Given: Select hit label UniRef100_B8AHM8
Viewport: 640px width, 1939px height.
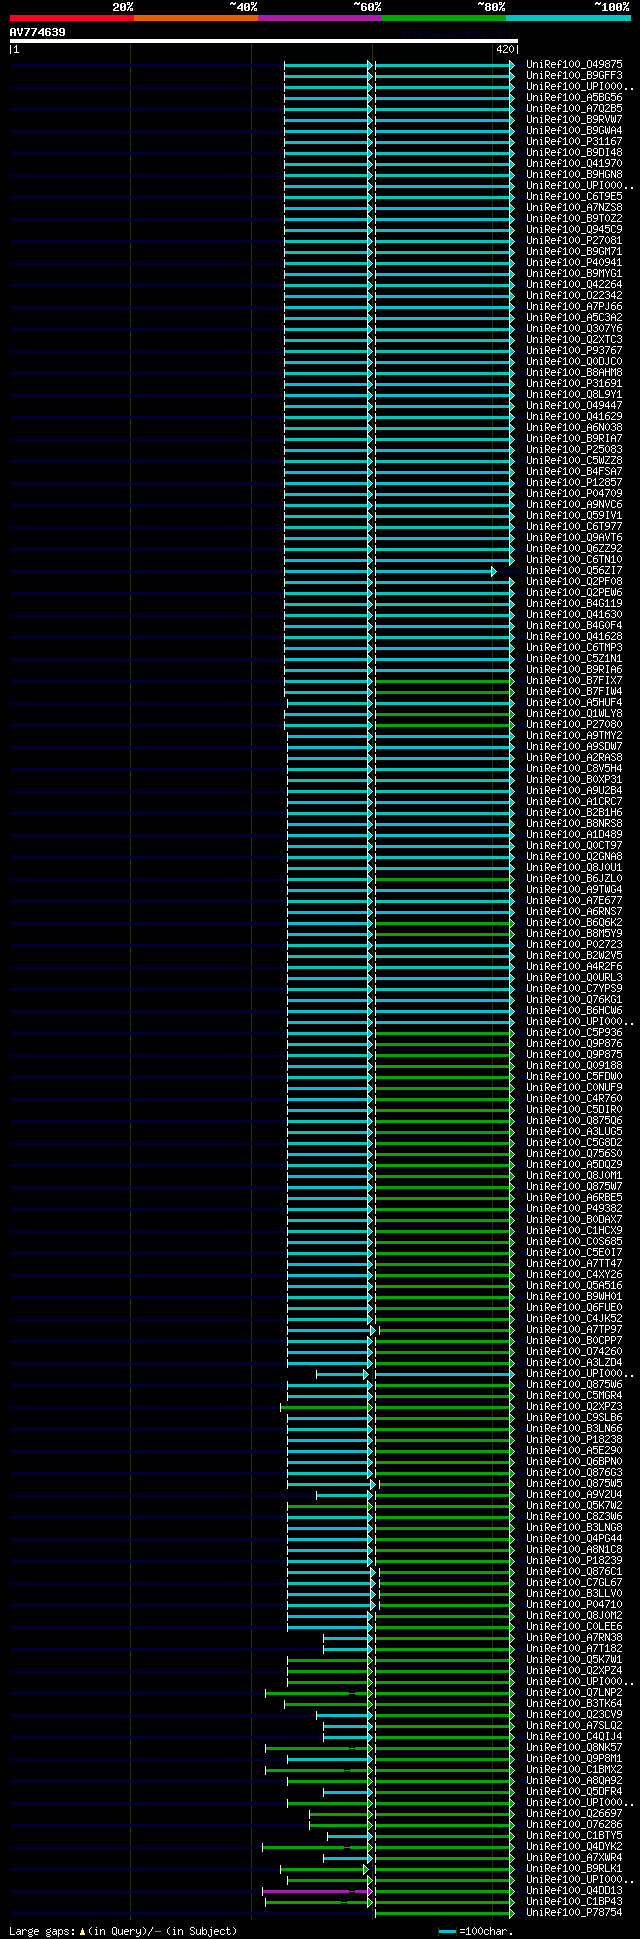Looking at the screenshot, I should click(574, 373).
